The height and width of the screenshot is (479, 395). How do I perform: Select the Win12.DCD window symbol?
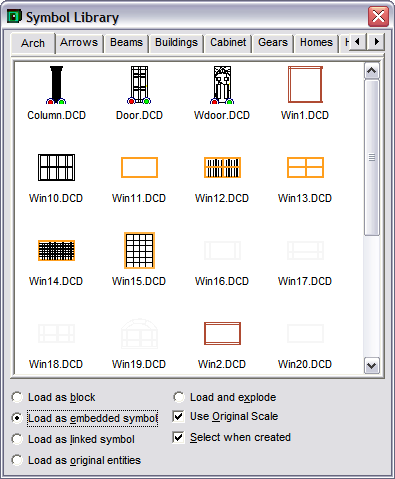coord(222,167)
